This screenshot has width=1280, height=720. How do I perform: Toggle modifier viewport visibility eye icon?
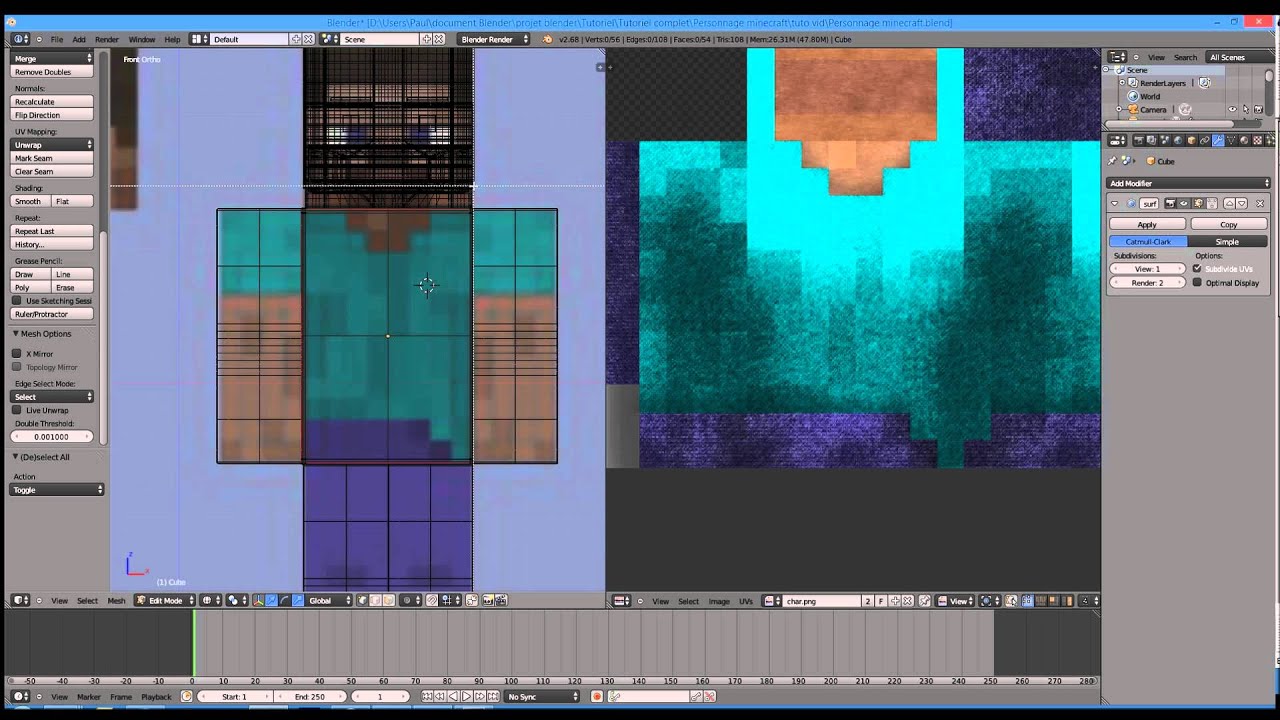[1184, 204]
